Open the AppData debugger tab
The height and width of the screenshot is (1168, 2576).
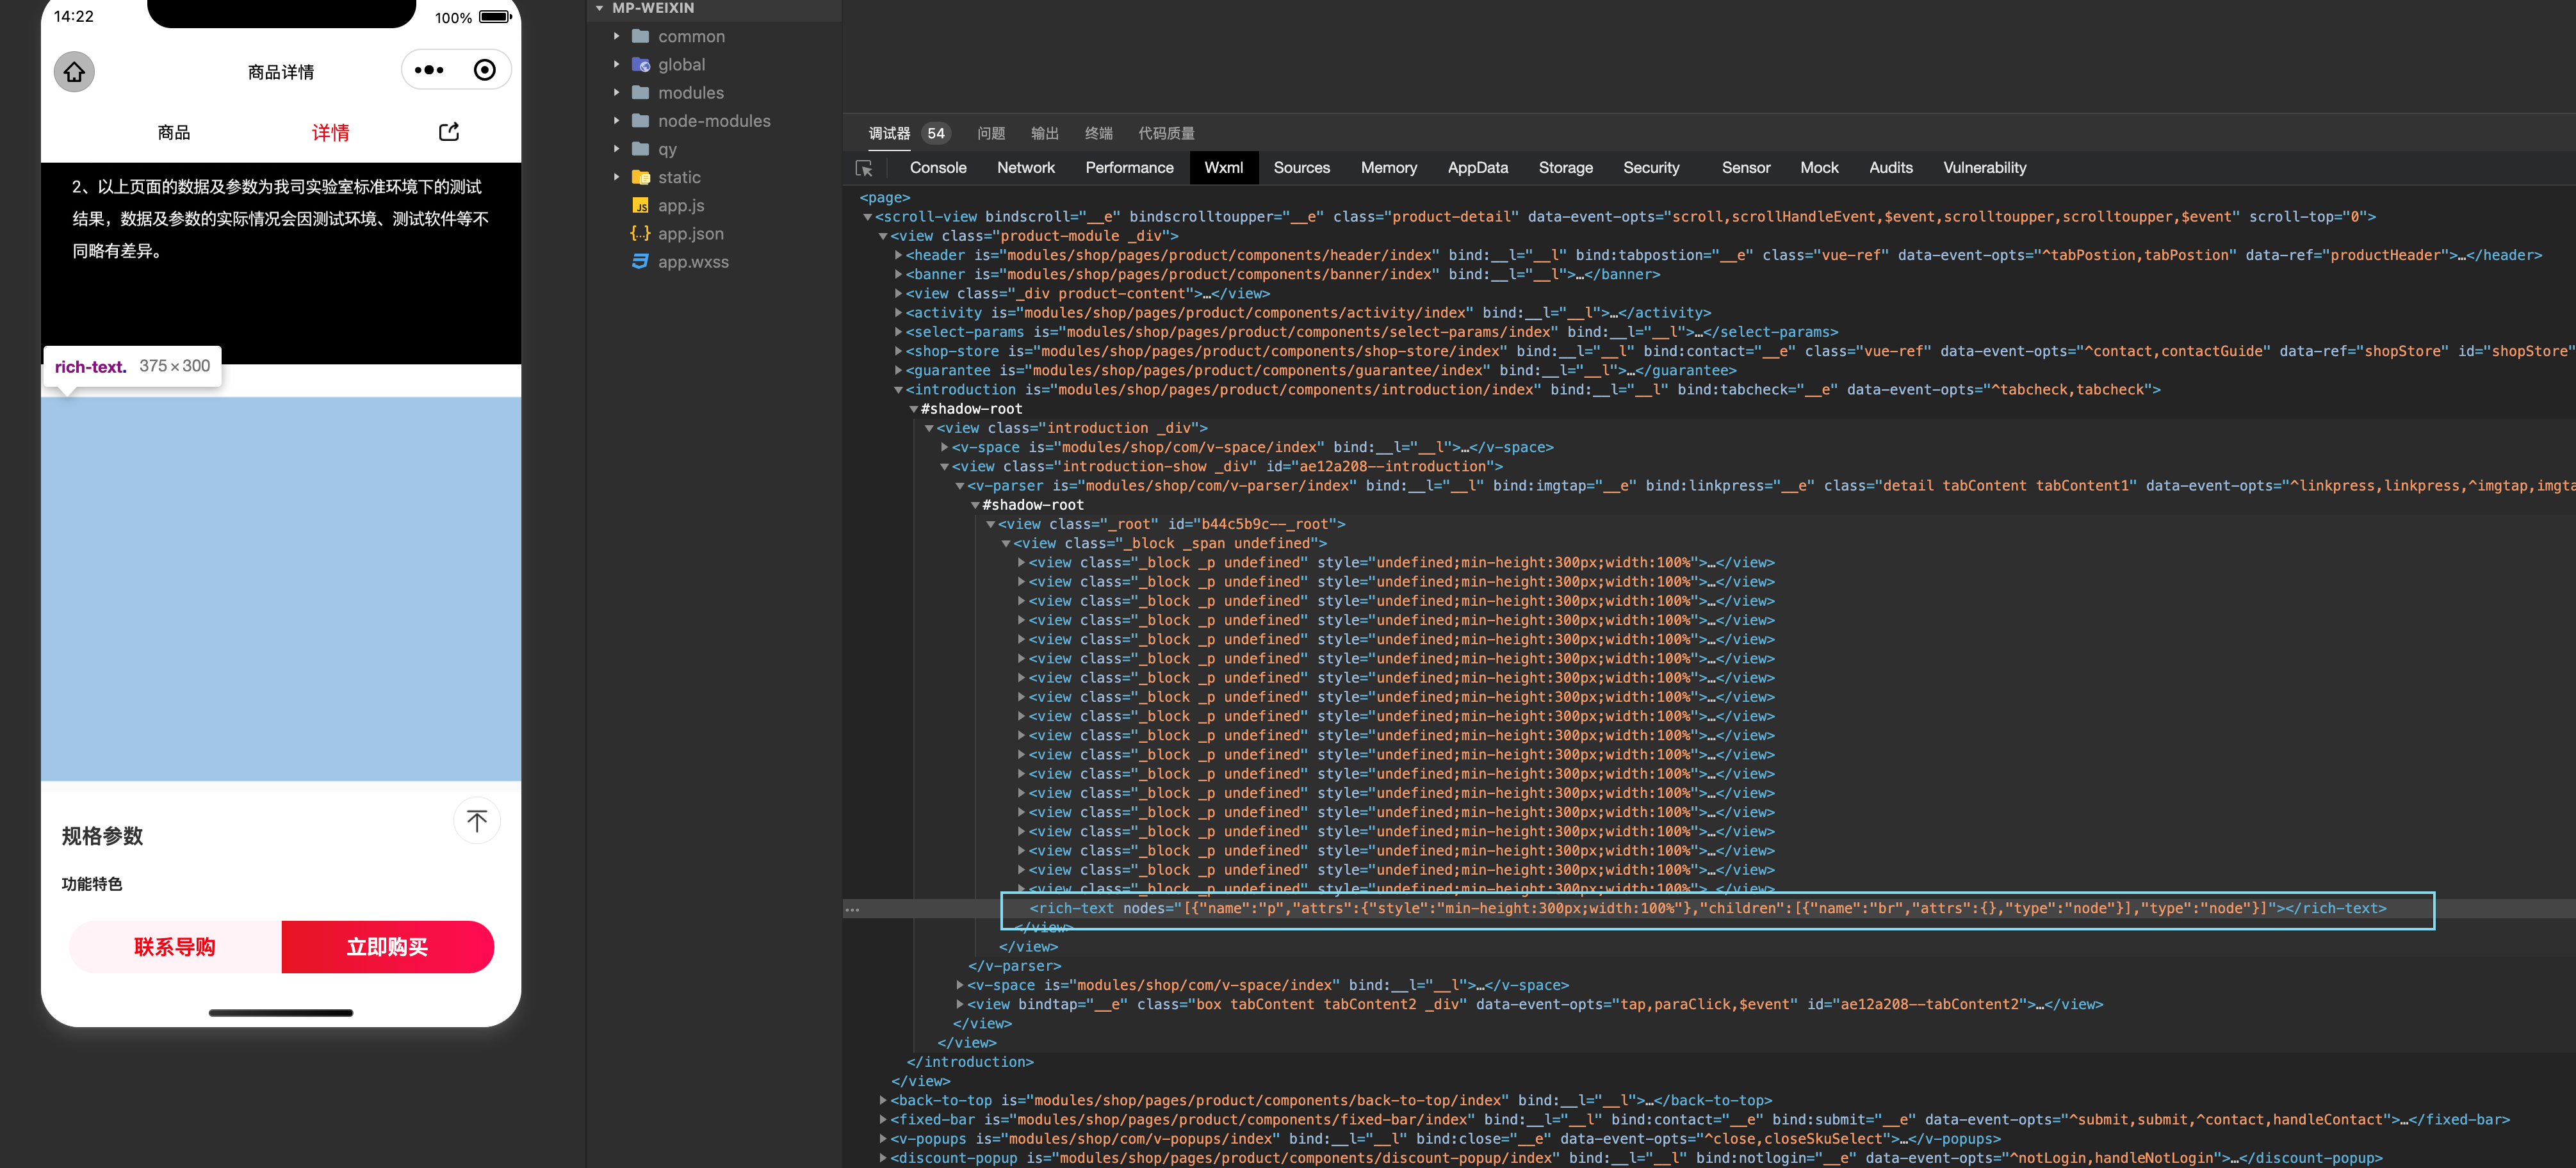tap(1477, 168)
